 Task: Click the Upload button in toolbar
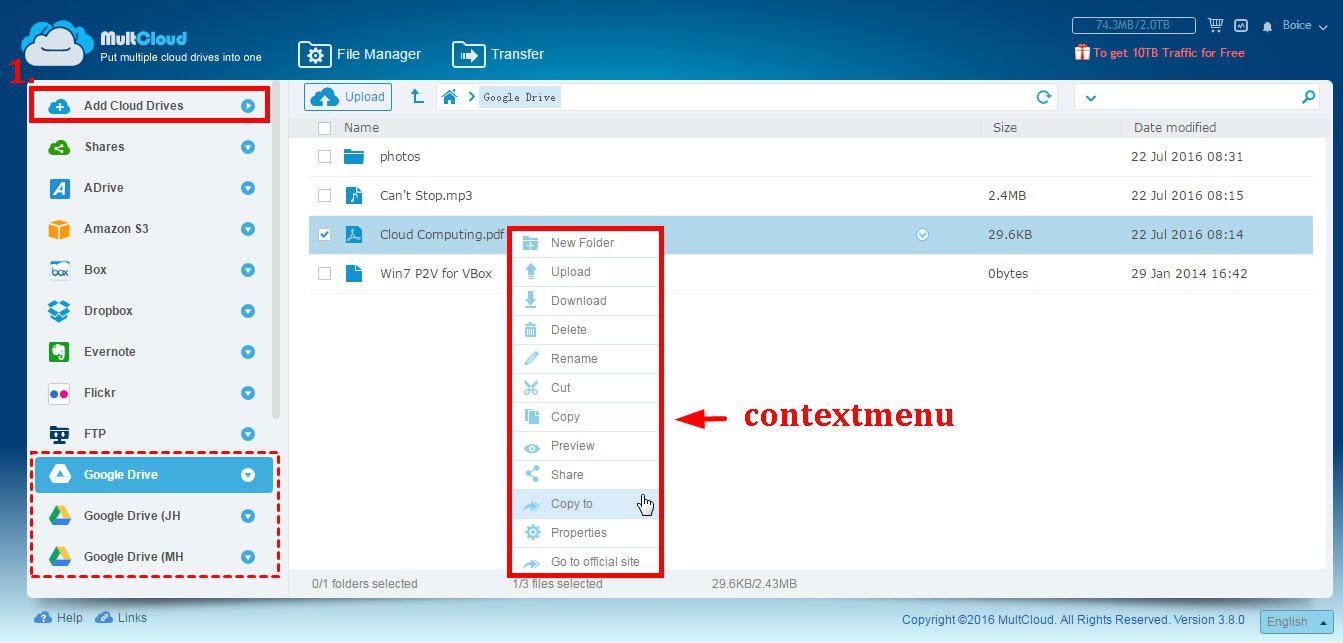[x=348, y=97]
